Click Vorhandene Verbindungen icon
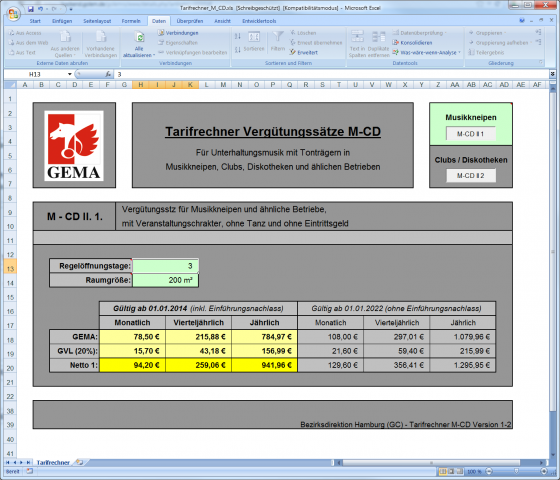Screen dimensions: 560x480 [101, 37]
